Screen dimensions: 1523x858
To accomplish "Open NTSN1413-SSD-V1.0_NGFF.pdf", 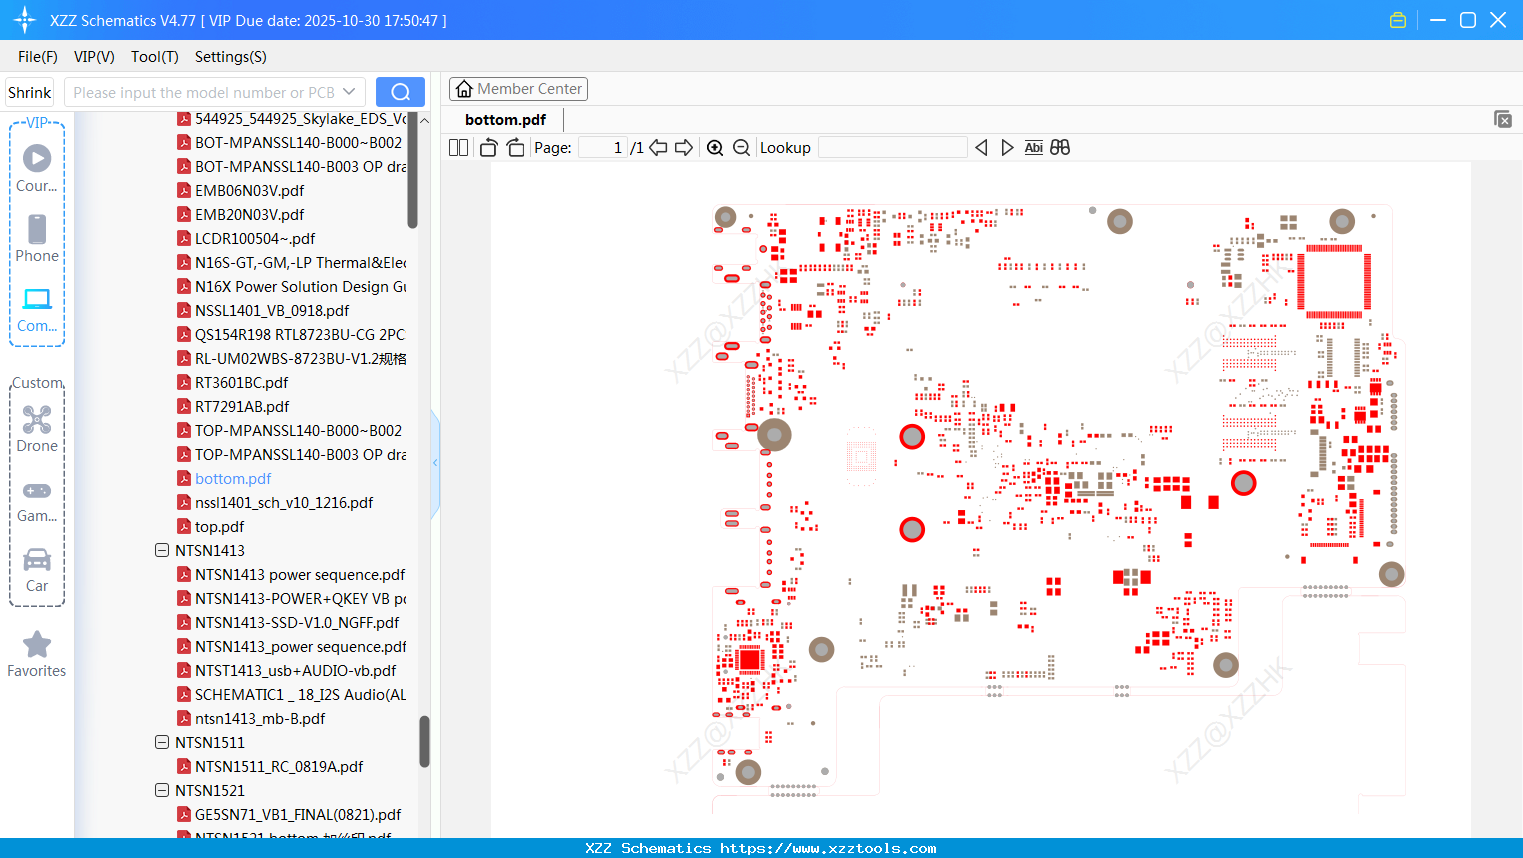I will tap(297, 622).
